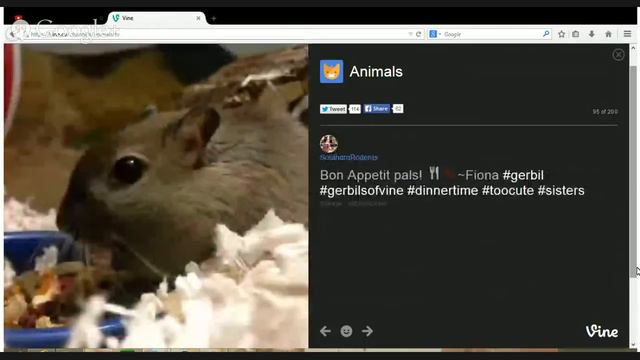Click the post position counter text

[605, 112]
